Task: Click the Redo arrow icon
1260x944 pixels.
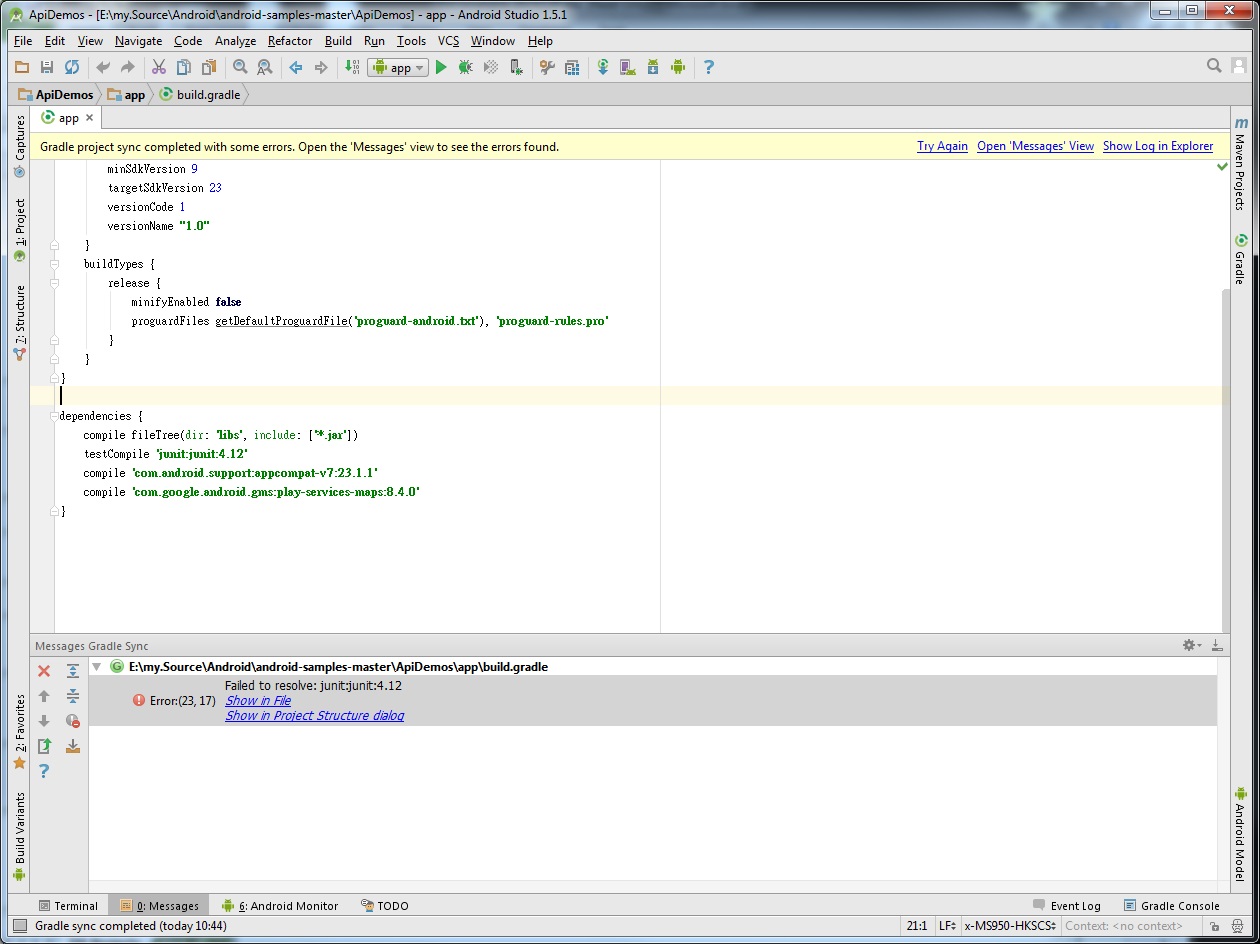Action: point(127,67)
